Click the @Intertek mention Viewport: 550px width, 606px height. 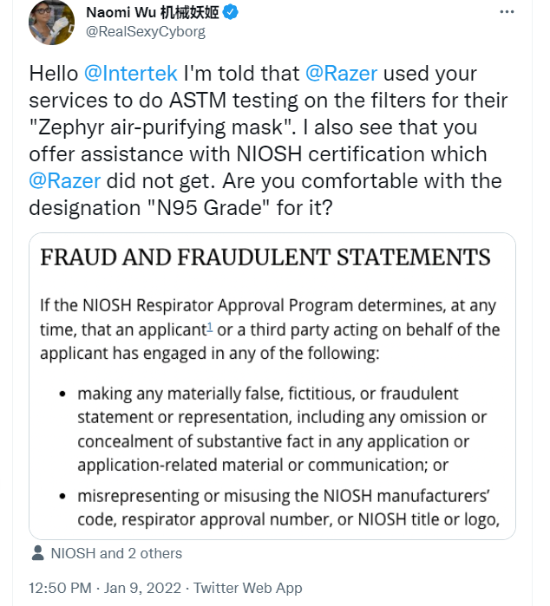tap(131, 73)
